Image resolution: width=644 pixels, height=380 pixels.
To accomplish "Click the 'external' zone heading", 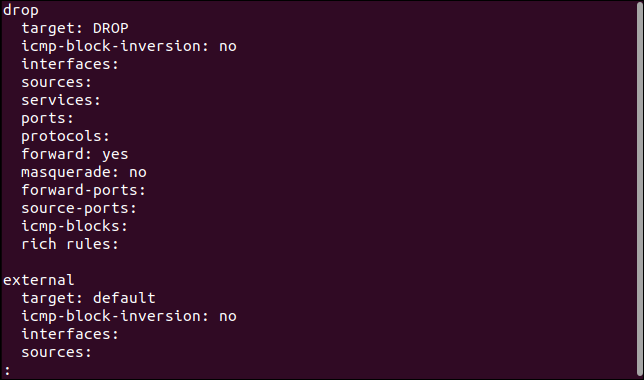I will point(39,280).
